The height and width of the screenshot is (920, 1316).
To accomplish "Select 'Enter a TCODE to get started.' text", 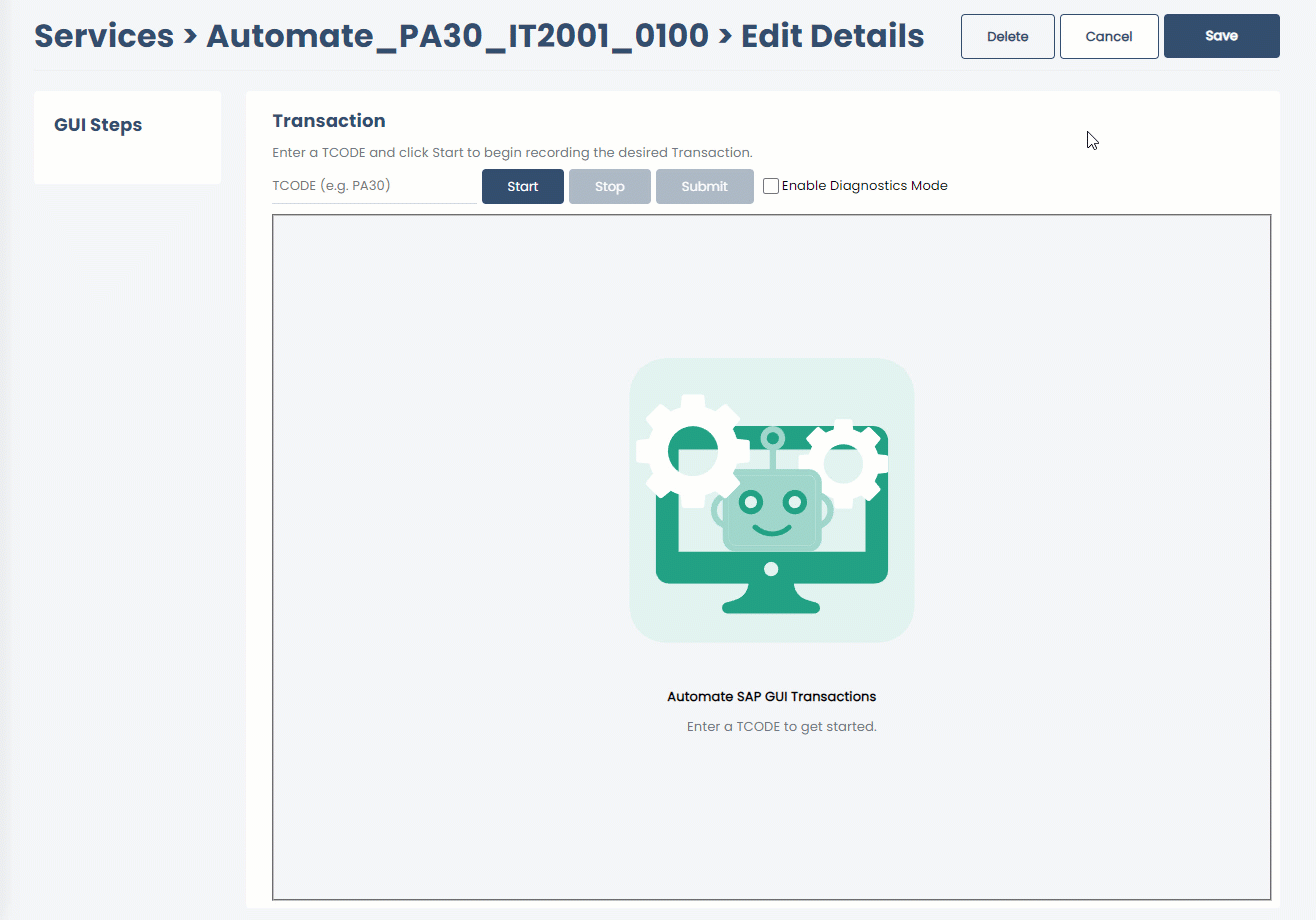I will point(781,727).
